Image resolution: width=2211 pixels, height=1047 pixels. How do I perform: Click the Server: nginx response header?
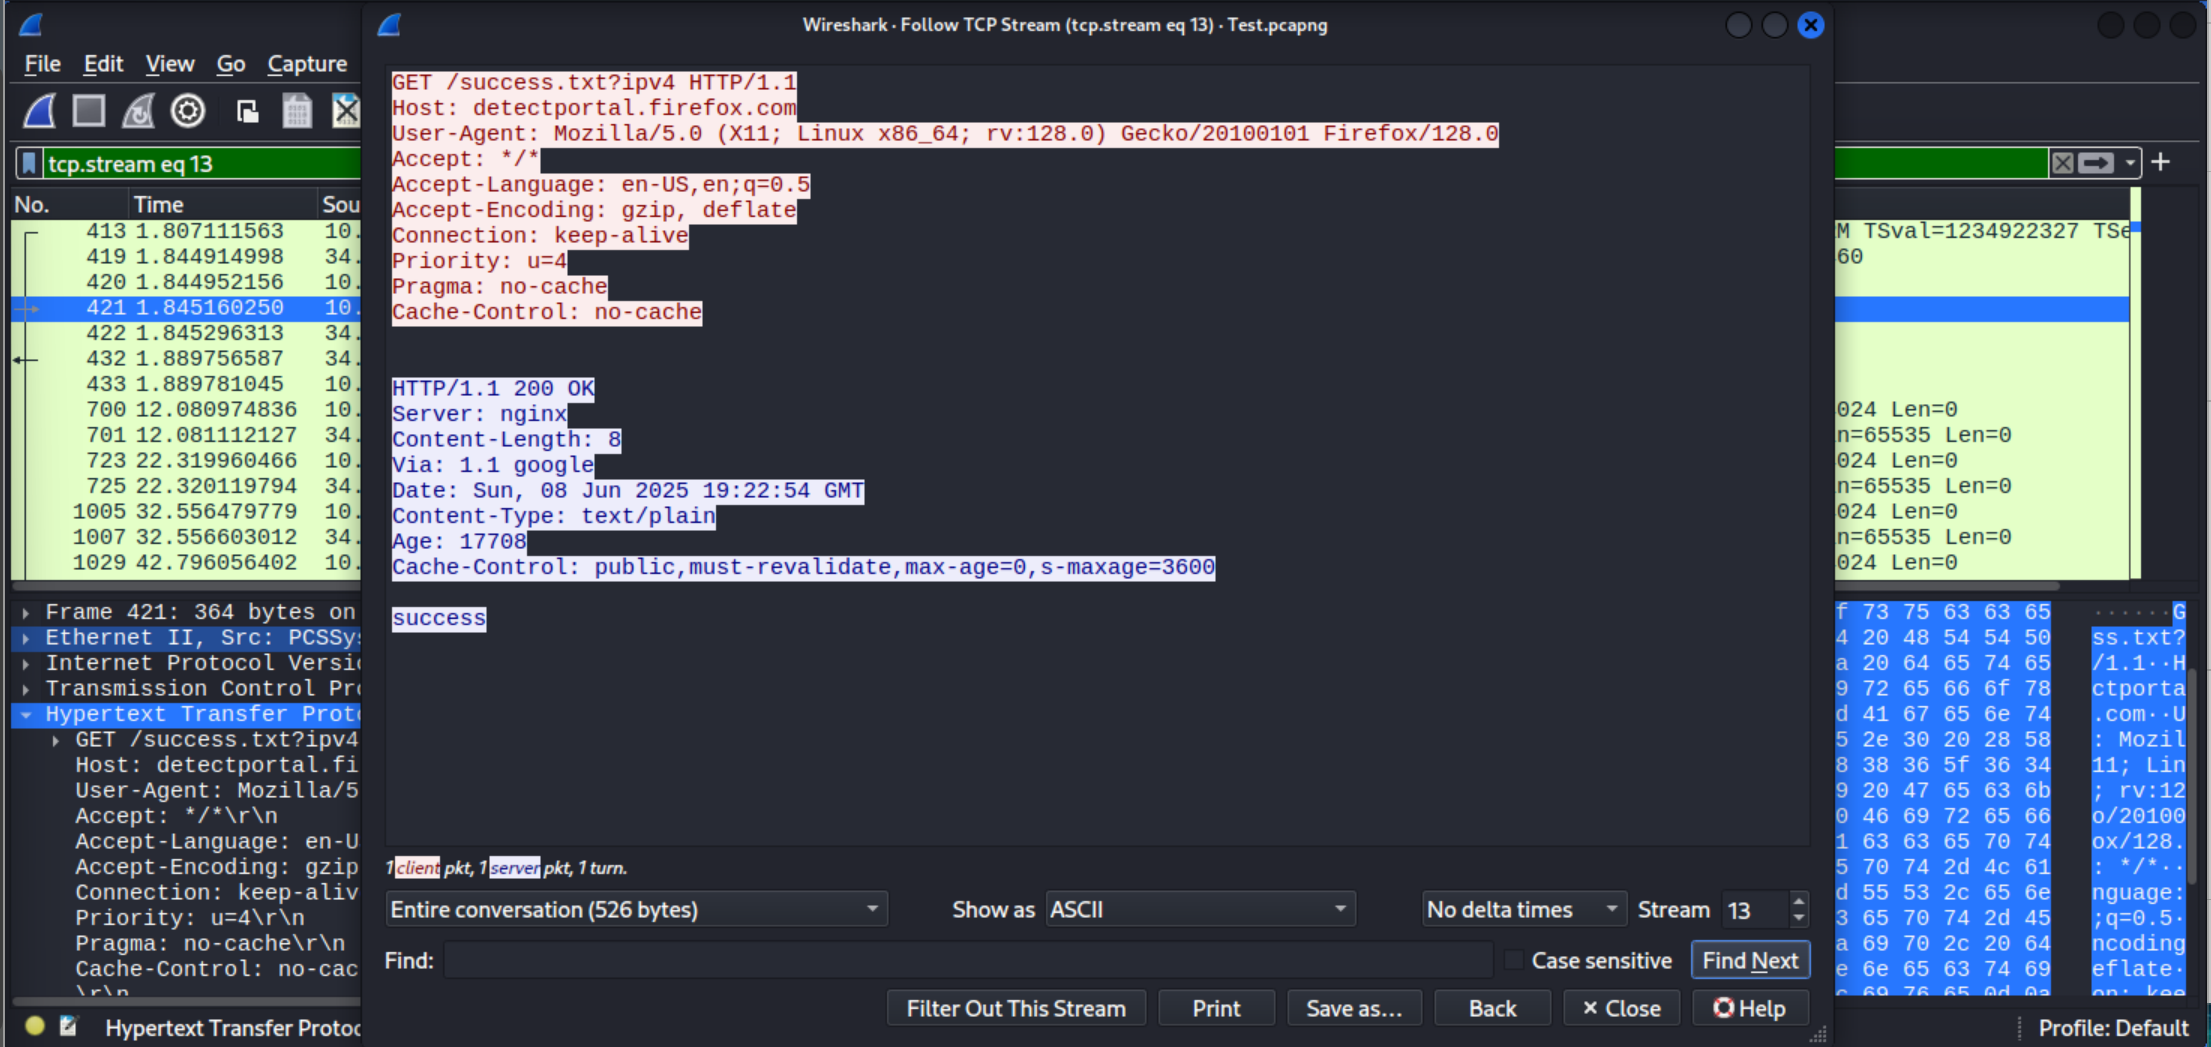pyautogui.click(x=479, y=414)
